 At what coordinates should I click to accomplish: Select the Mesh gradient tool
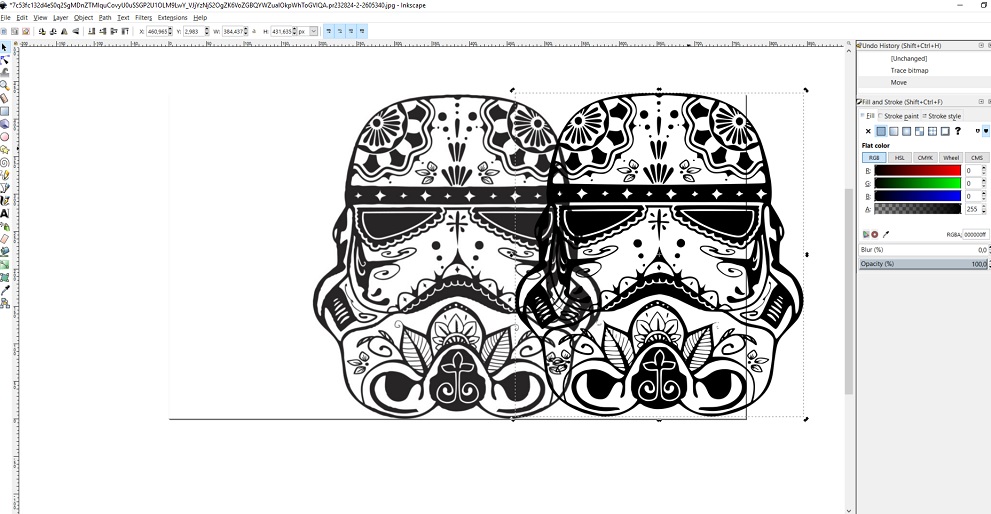(x=5, y=278)
